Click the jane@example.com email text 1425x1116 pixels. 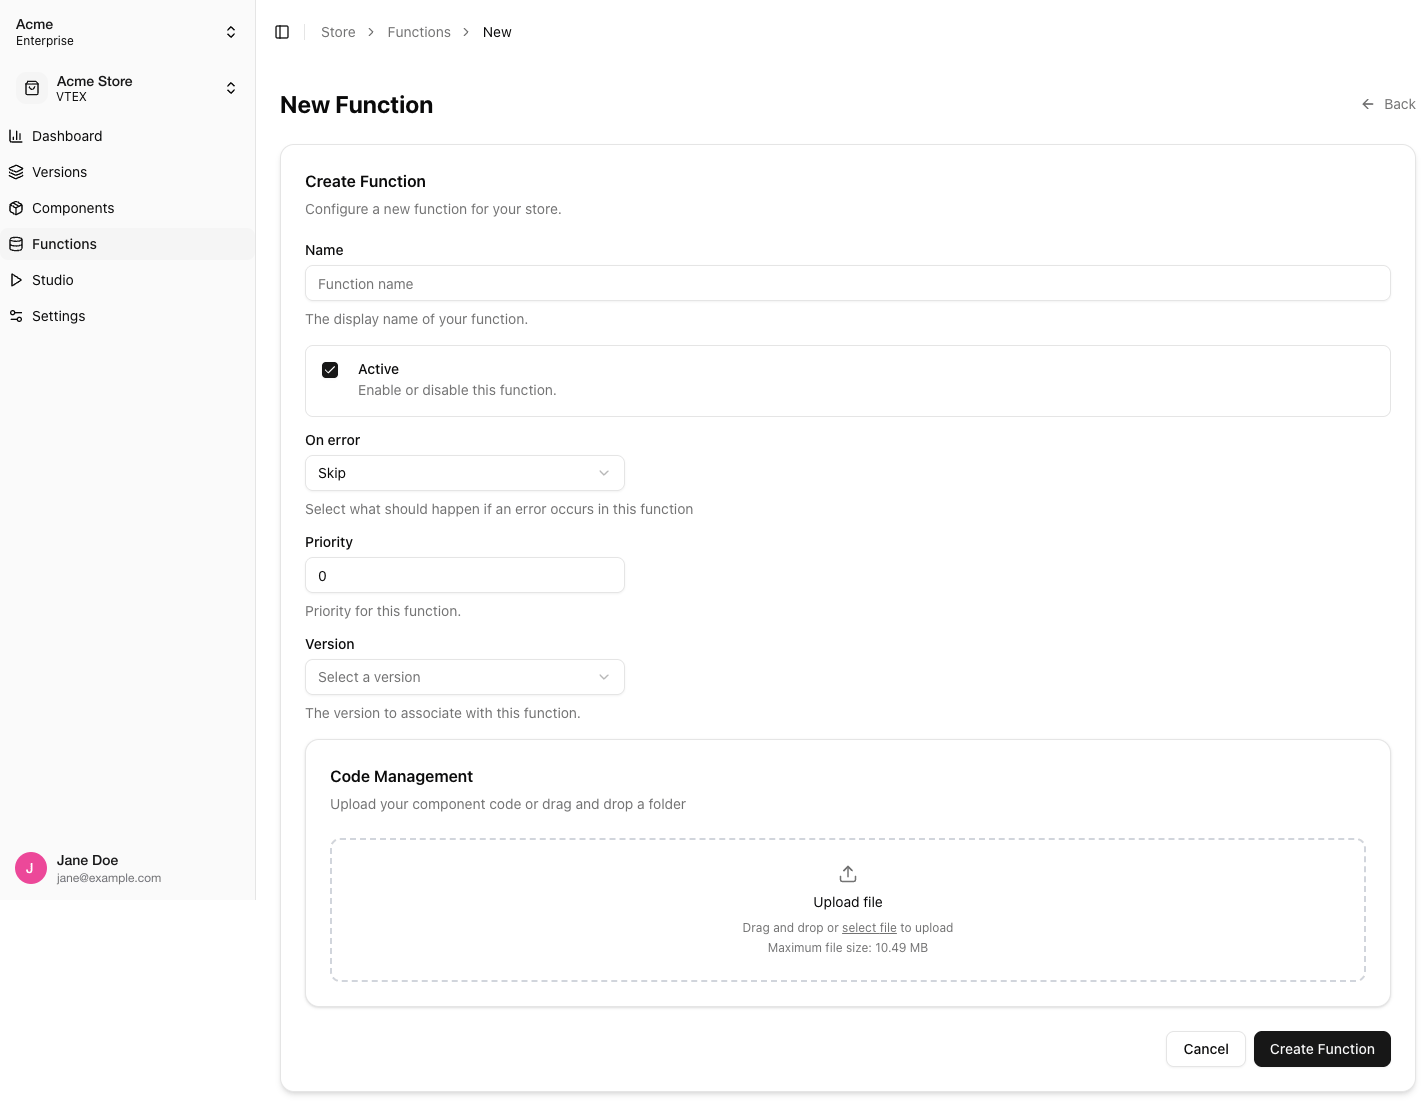point(109,878)
